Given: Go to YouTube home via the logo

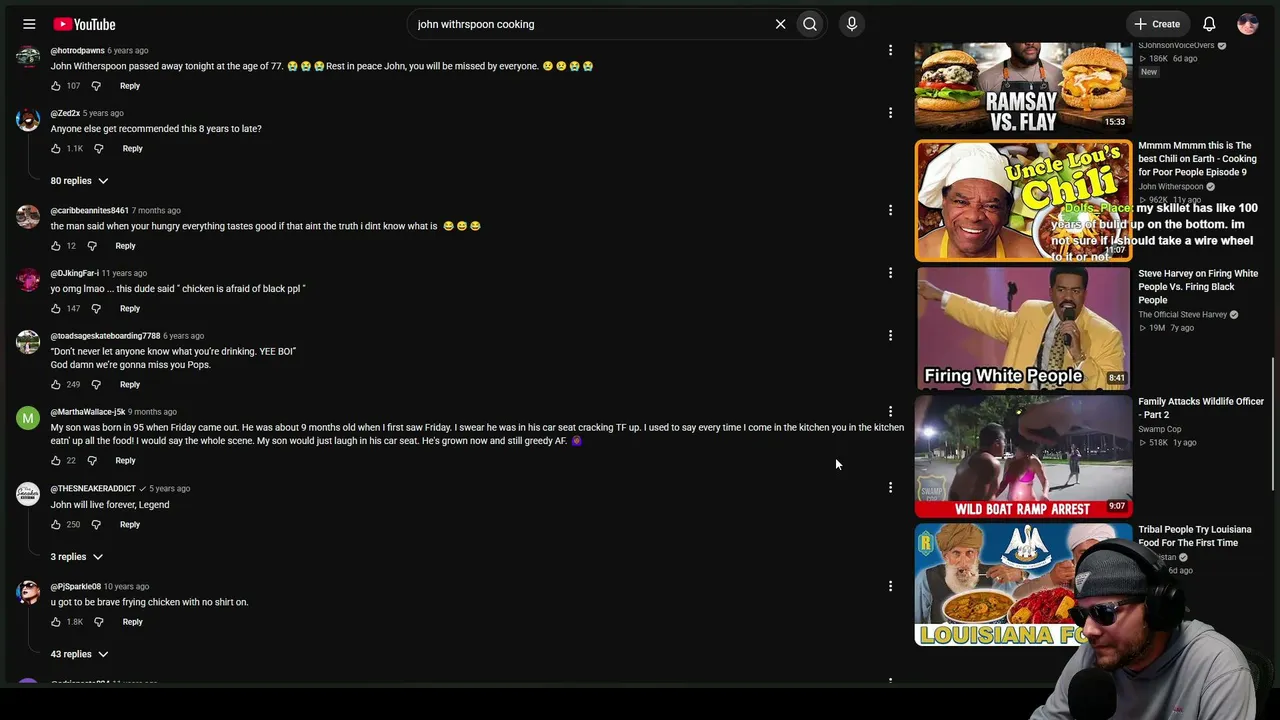Looking at the screenshot, I should click(x=84, y=24).
